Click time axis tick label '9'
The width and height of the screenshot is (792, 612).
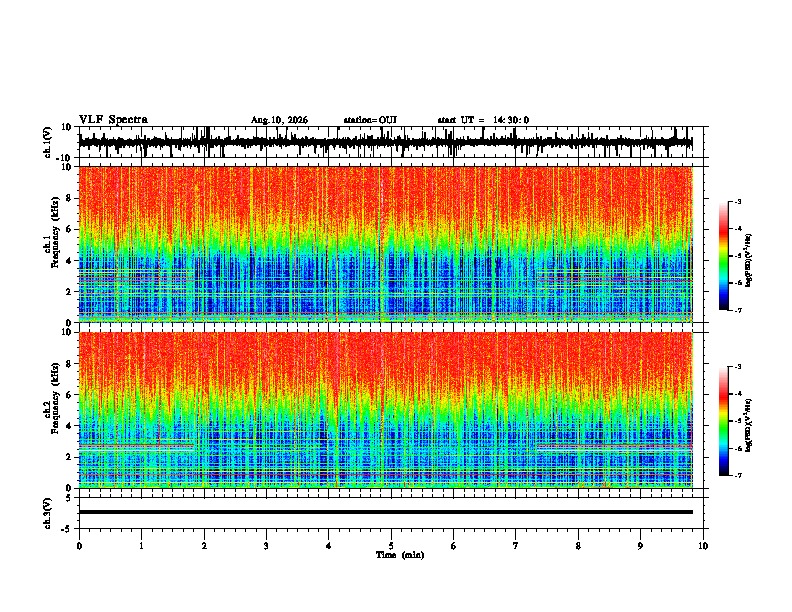[x=640, y=546]
